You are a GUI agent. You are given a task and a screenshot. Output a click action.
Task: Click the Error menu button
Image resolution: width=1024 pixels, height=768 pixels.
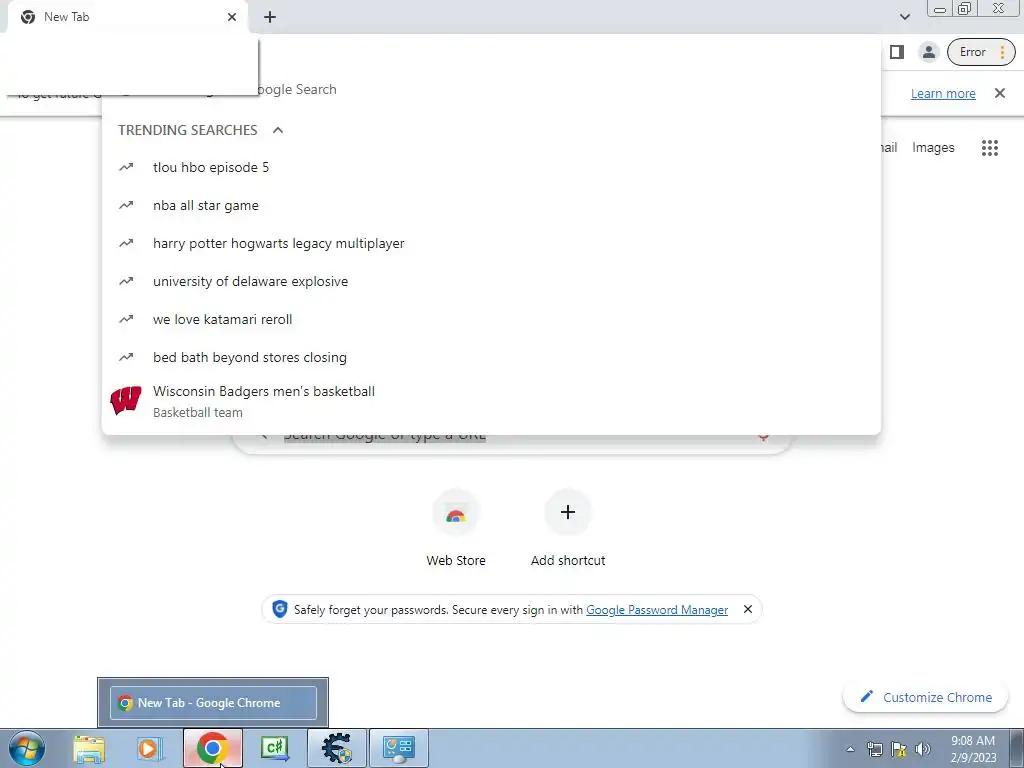[981, 52]
